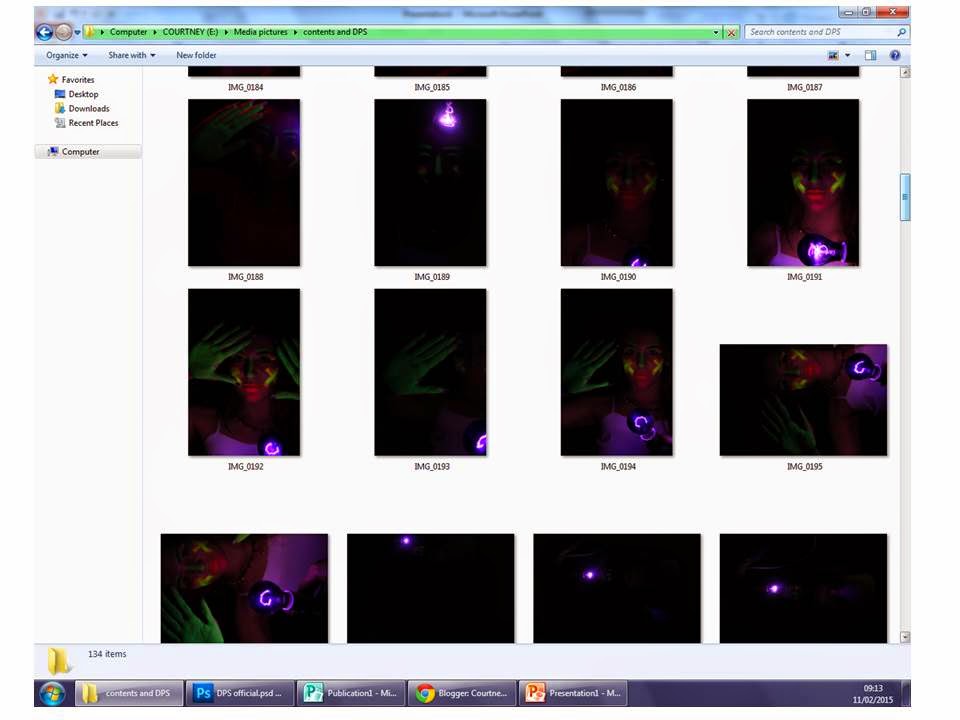Expand the address bar history dropdown
This screenshot has height=720, width=960.
[716, 32]
